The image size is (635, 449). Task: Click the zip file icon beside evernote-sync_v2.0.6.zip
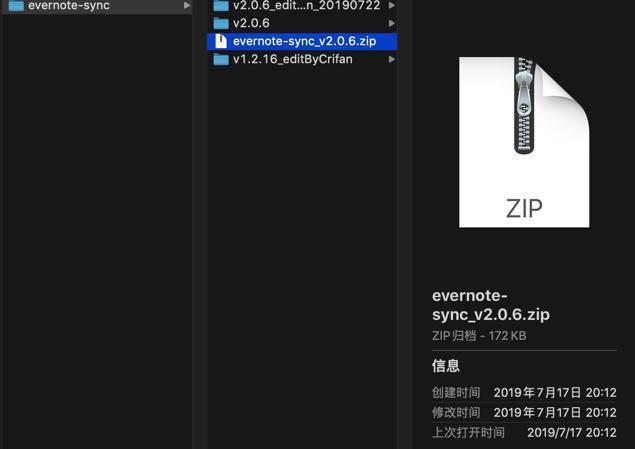click(221, 41)
